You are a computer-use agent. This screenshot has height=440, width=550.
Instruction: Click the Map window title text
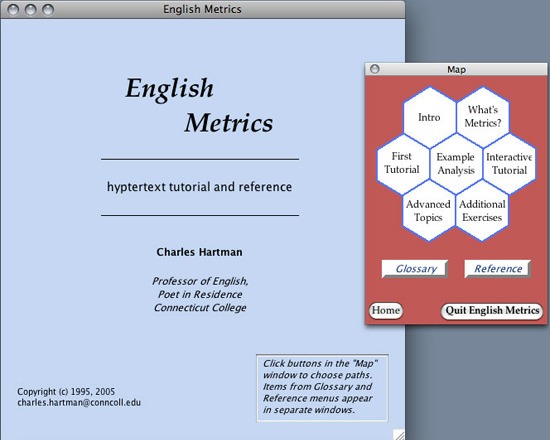(456, 69)
